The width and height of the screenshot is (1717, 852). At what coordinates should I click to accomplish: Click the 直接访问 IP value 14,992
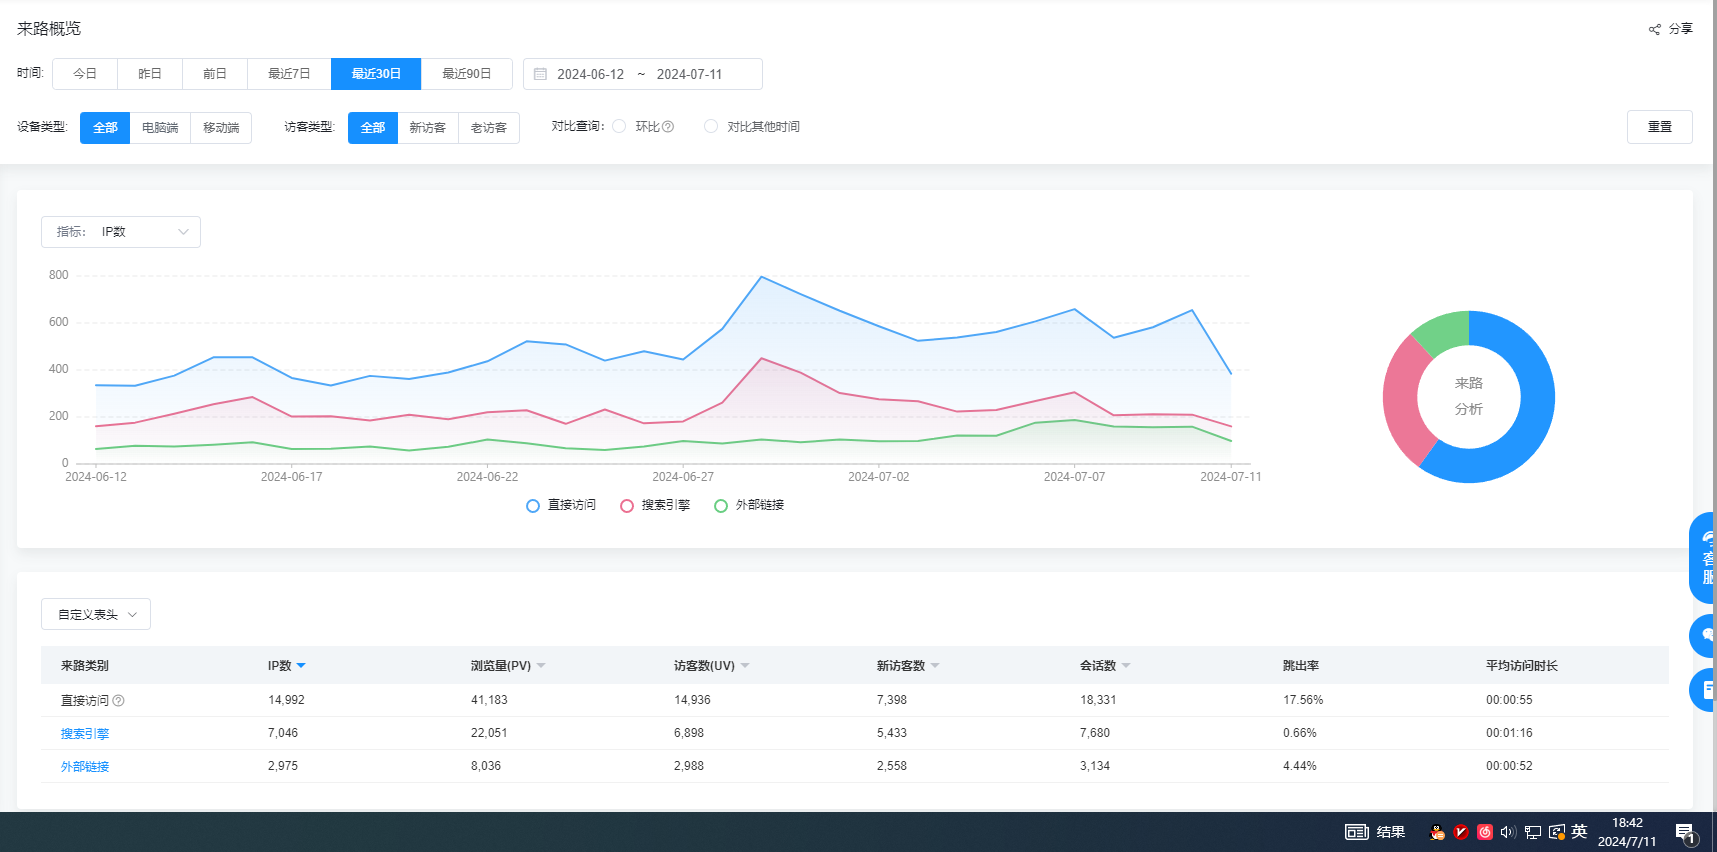[x=286, y=700]
